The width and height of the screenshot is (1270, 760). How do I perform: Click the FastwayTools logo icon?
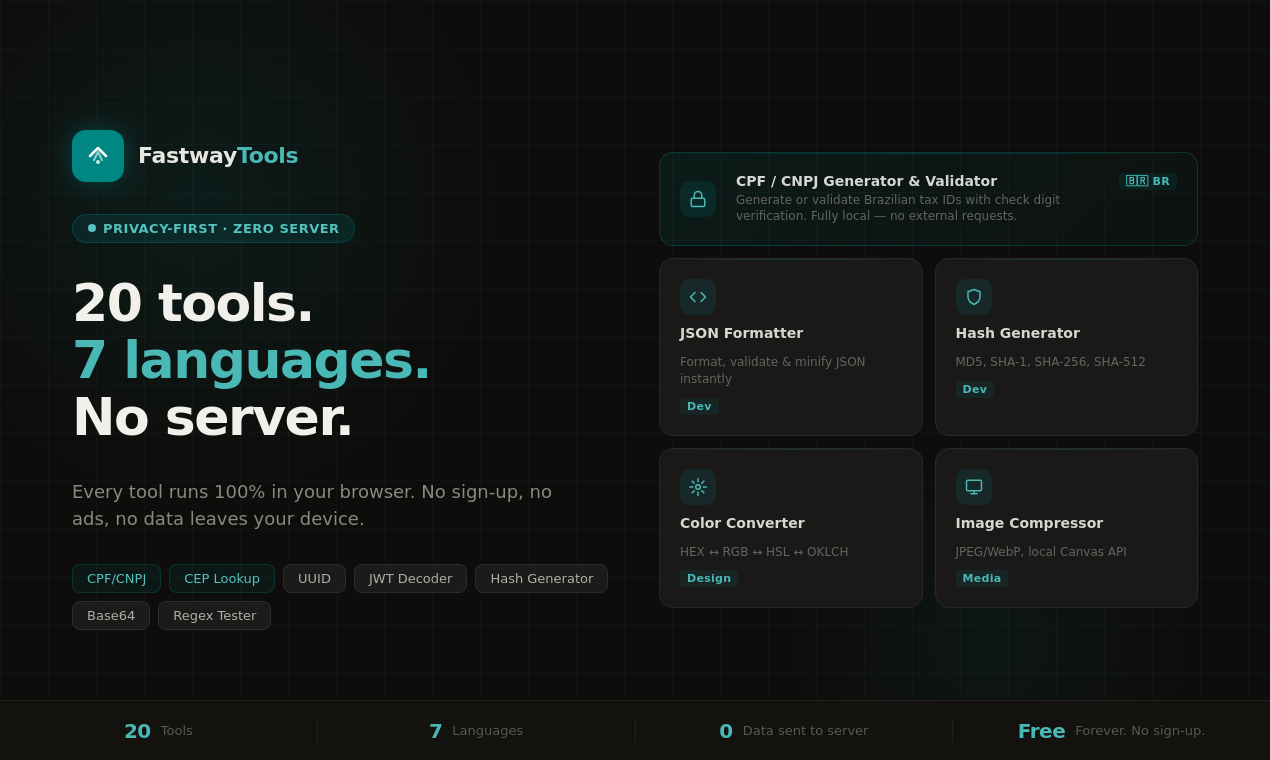pyautogui.click(x=98, y=156)
